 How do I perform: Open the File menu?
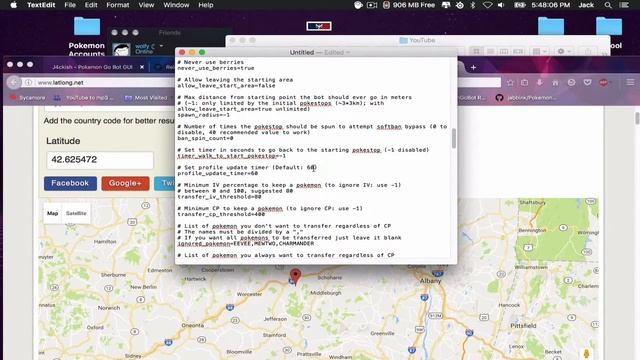point(70,5)
